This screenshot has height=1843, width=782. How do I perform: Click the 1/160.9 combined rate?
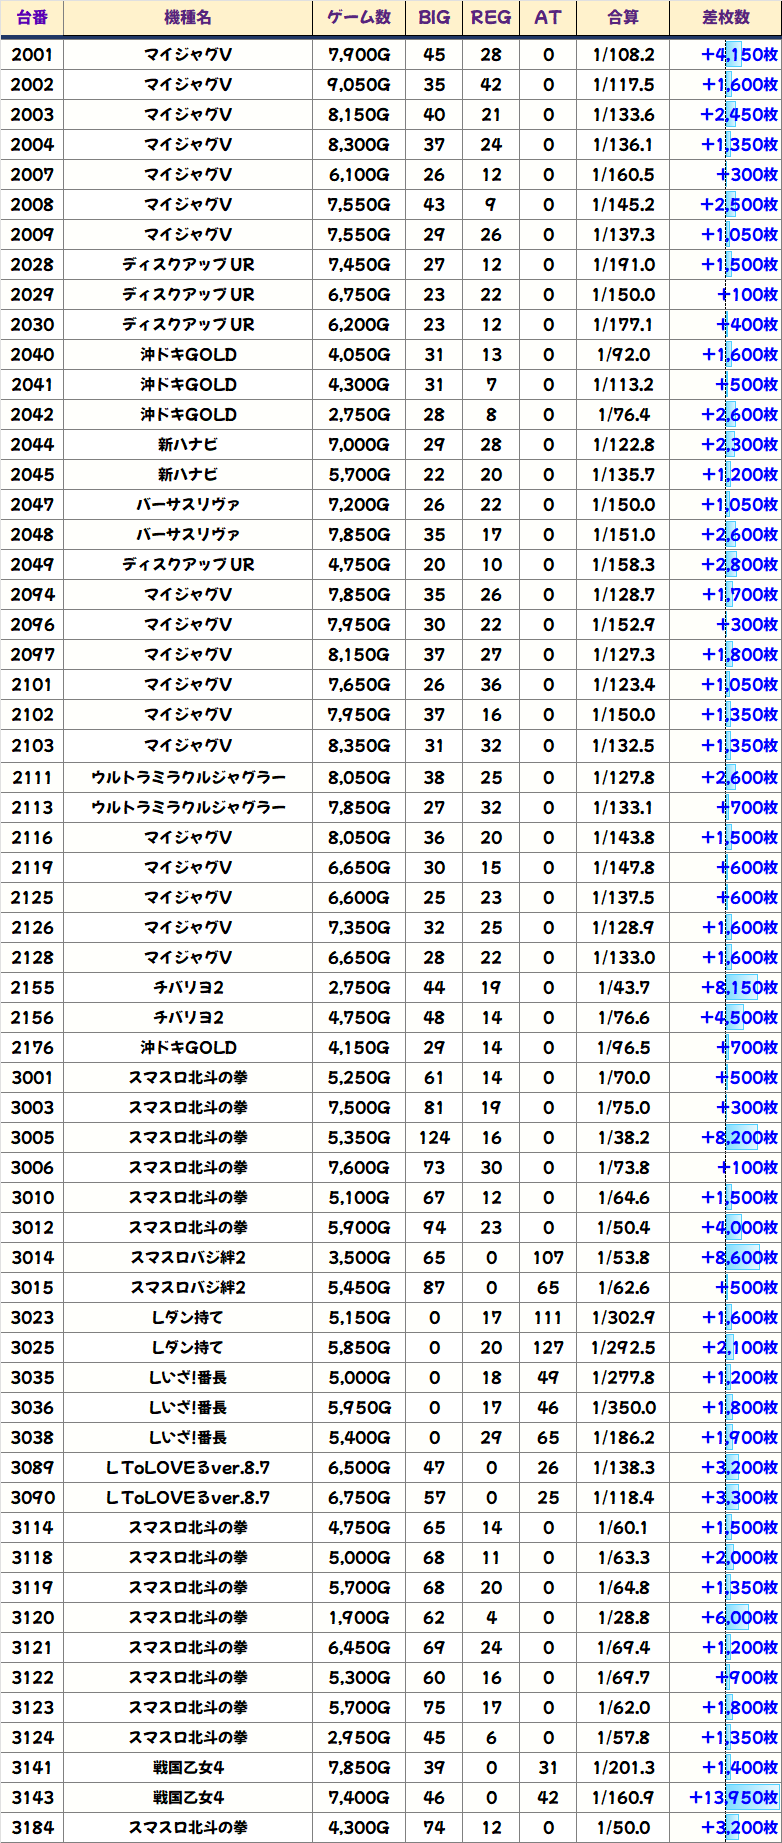tap(623, 1798)
